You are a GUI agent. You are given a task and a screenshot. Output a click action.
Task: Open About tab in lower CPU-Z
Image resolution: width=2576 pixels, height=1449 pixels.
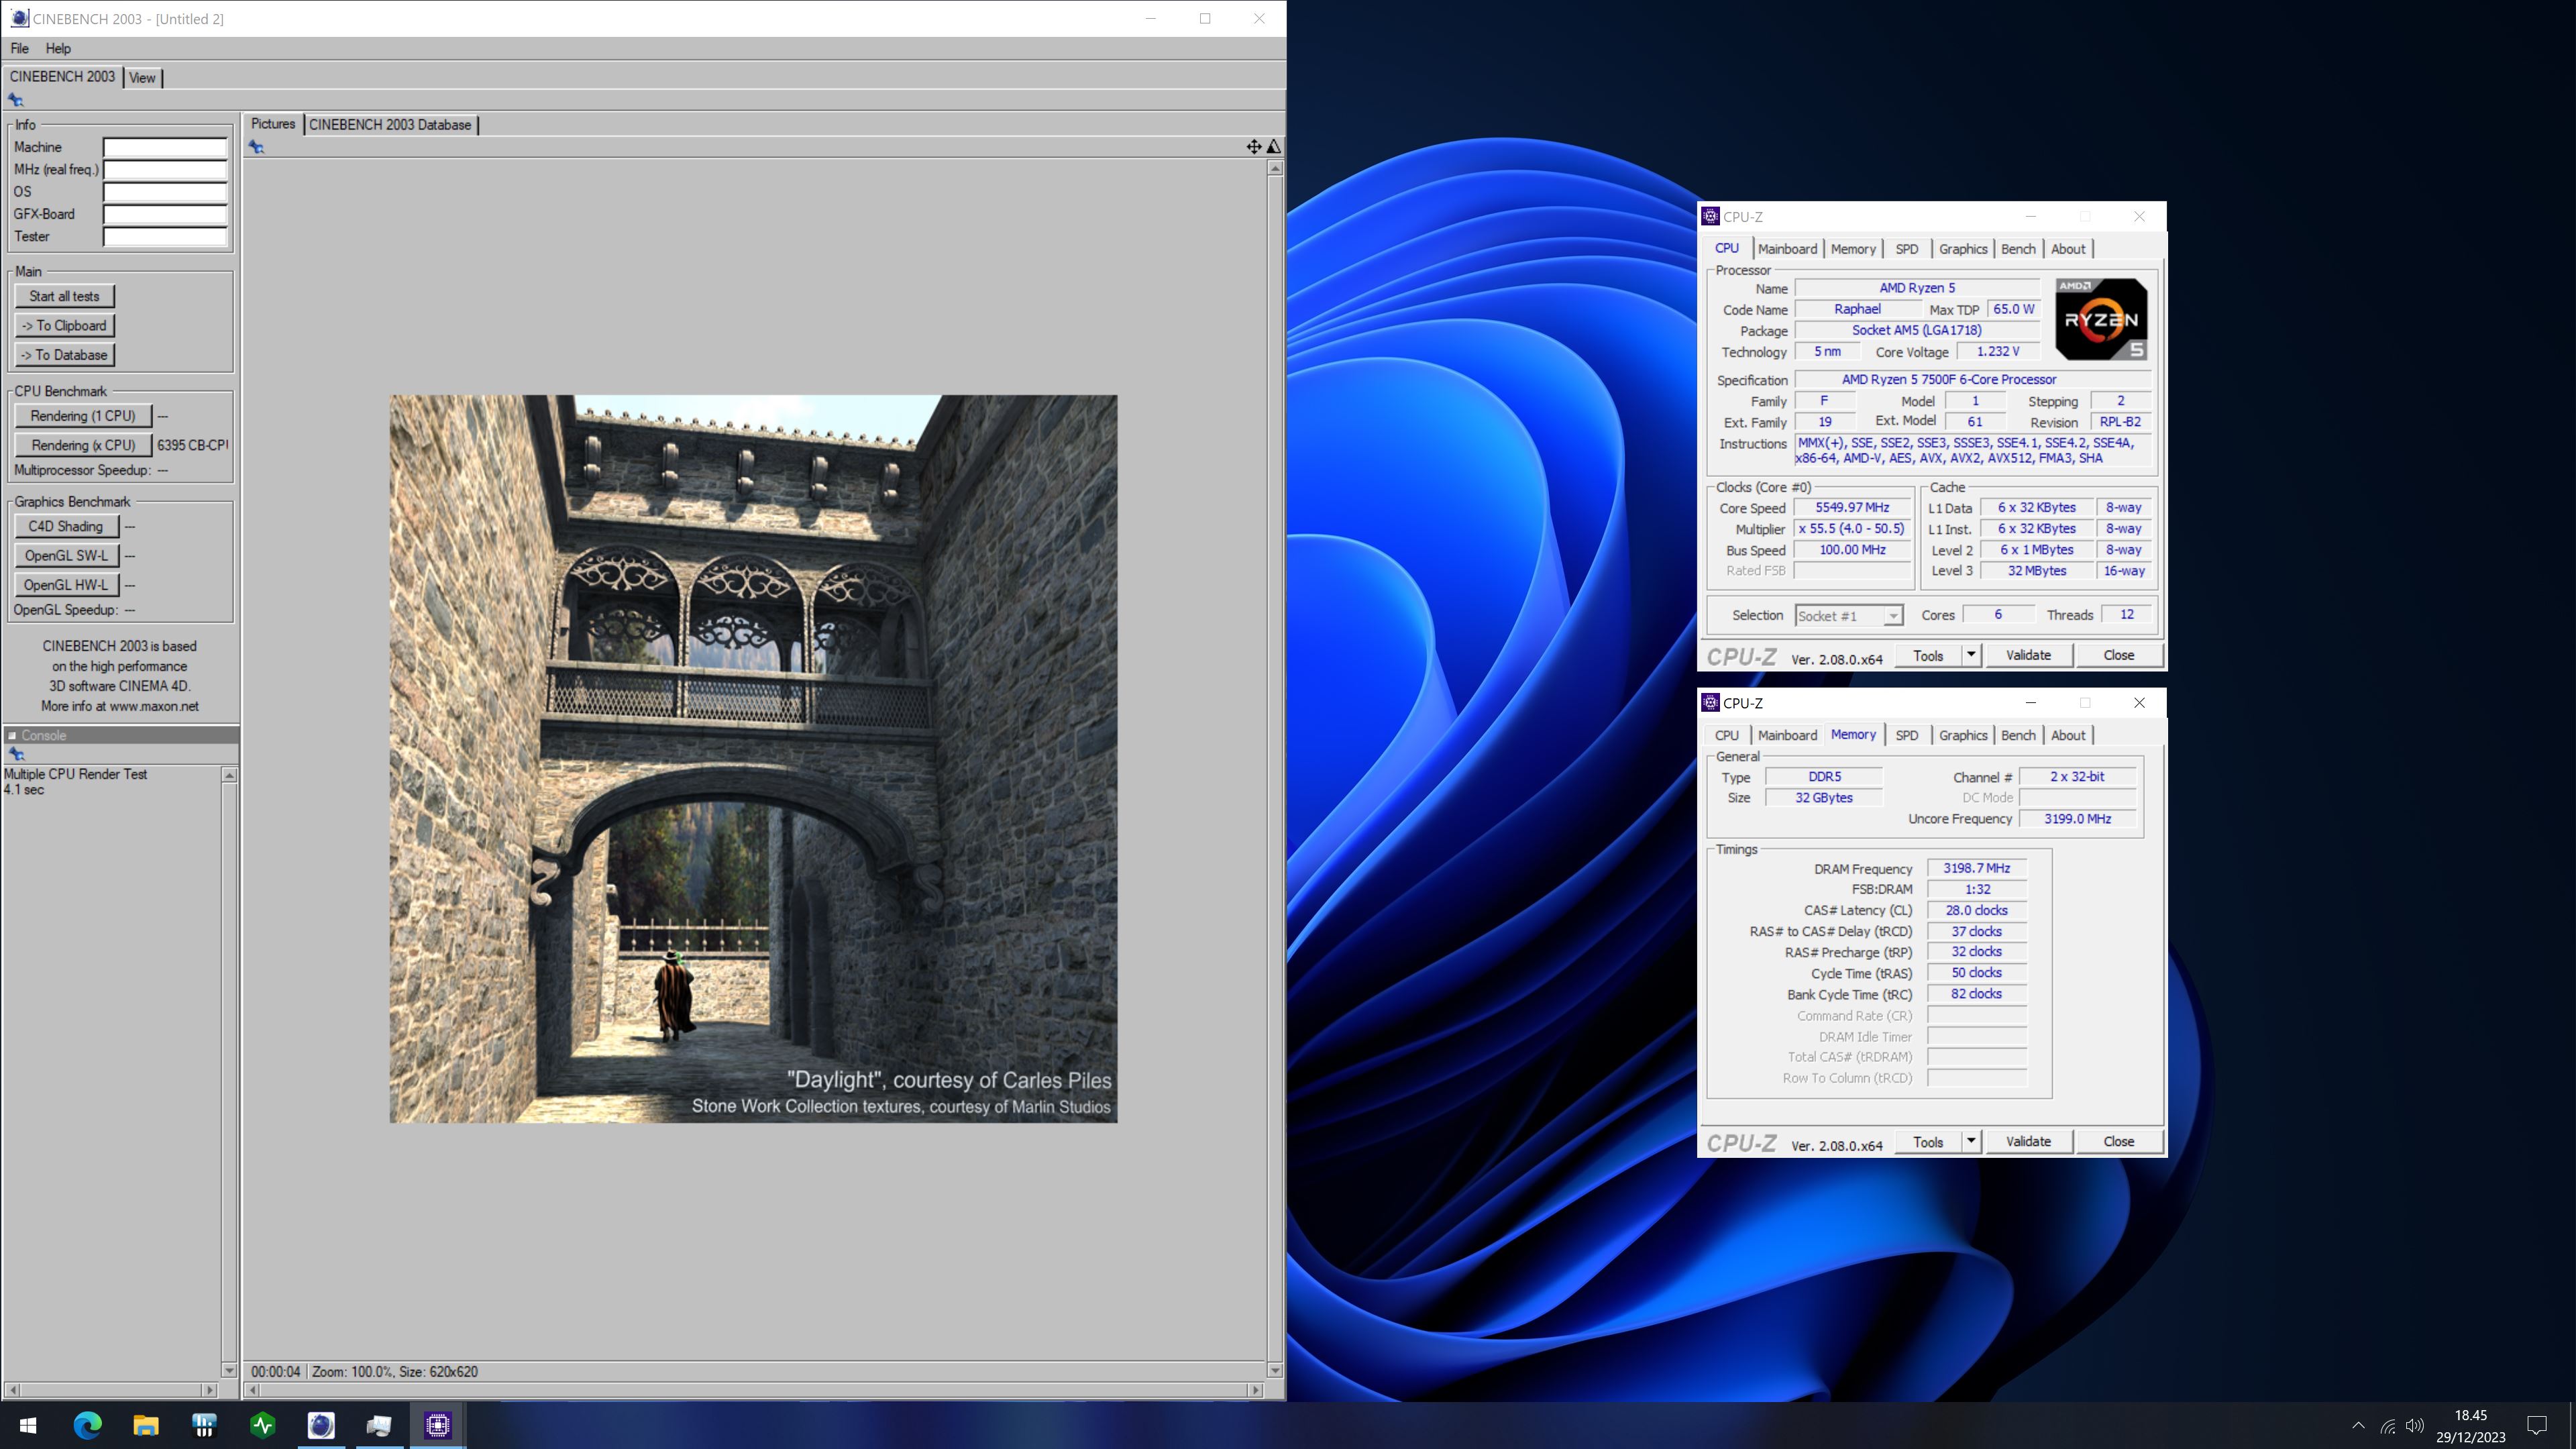(x=2068, y=735)
